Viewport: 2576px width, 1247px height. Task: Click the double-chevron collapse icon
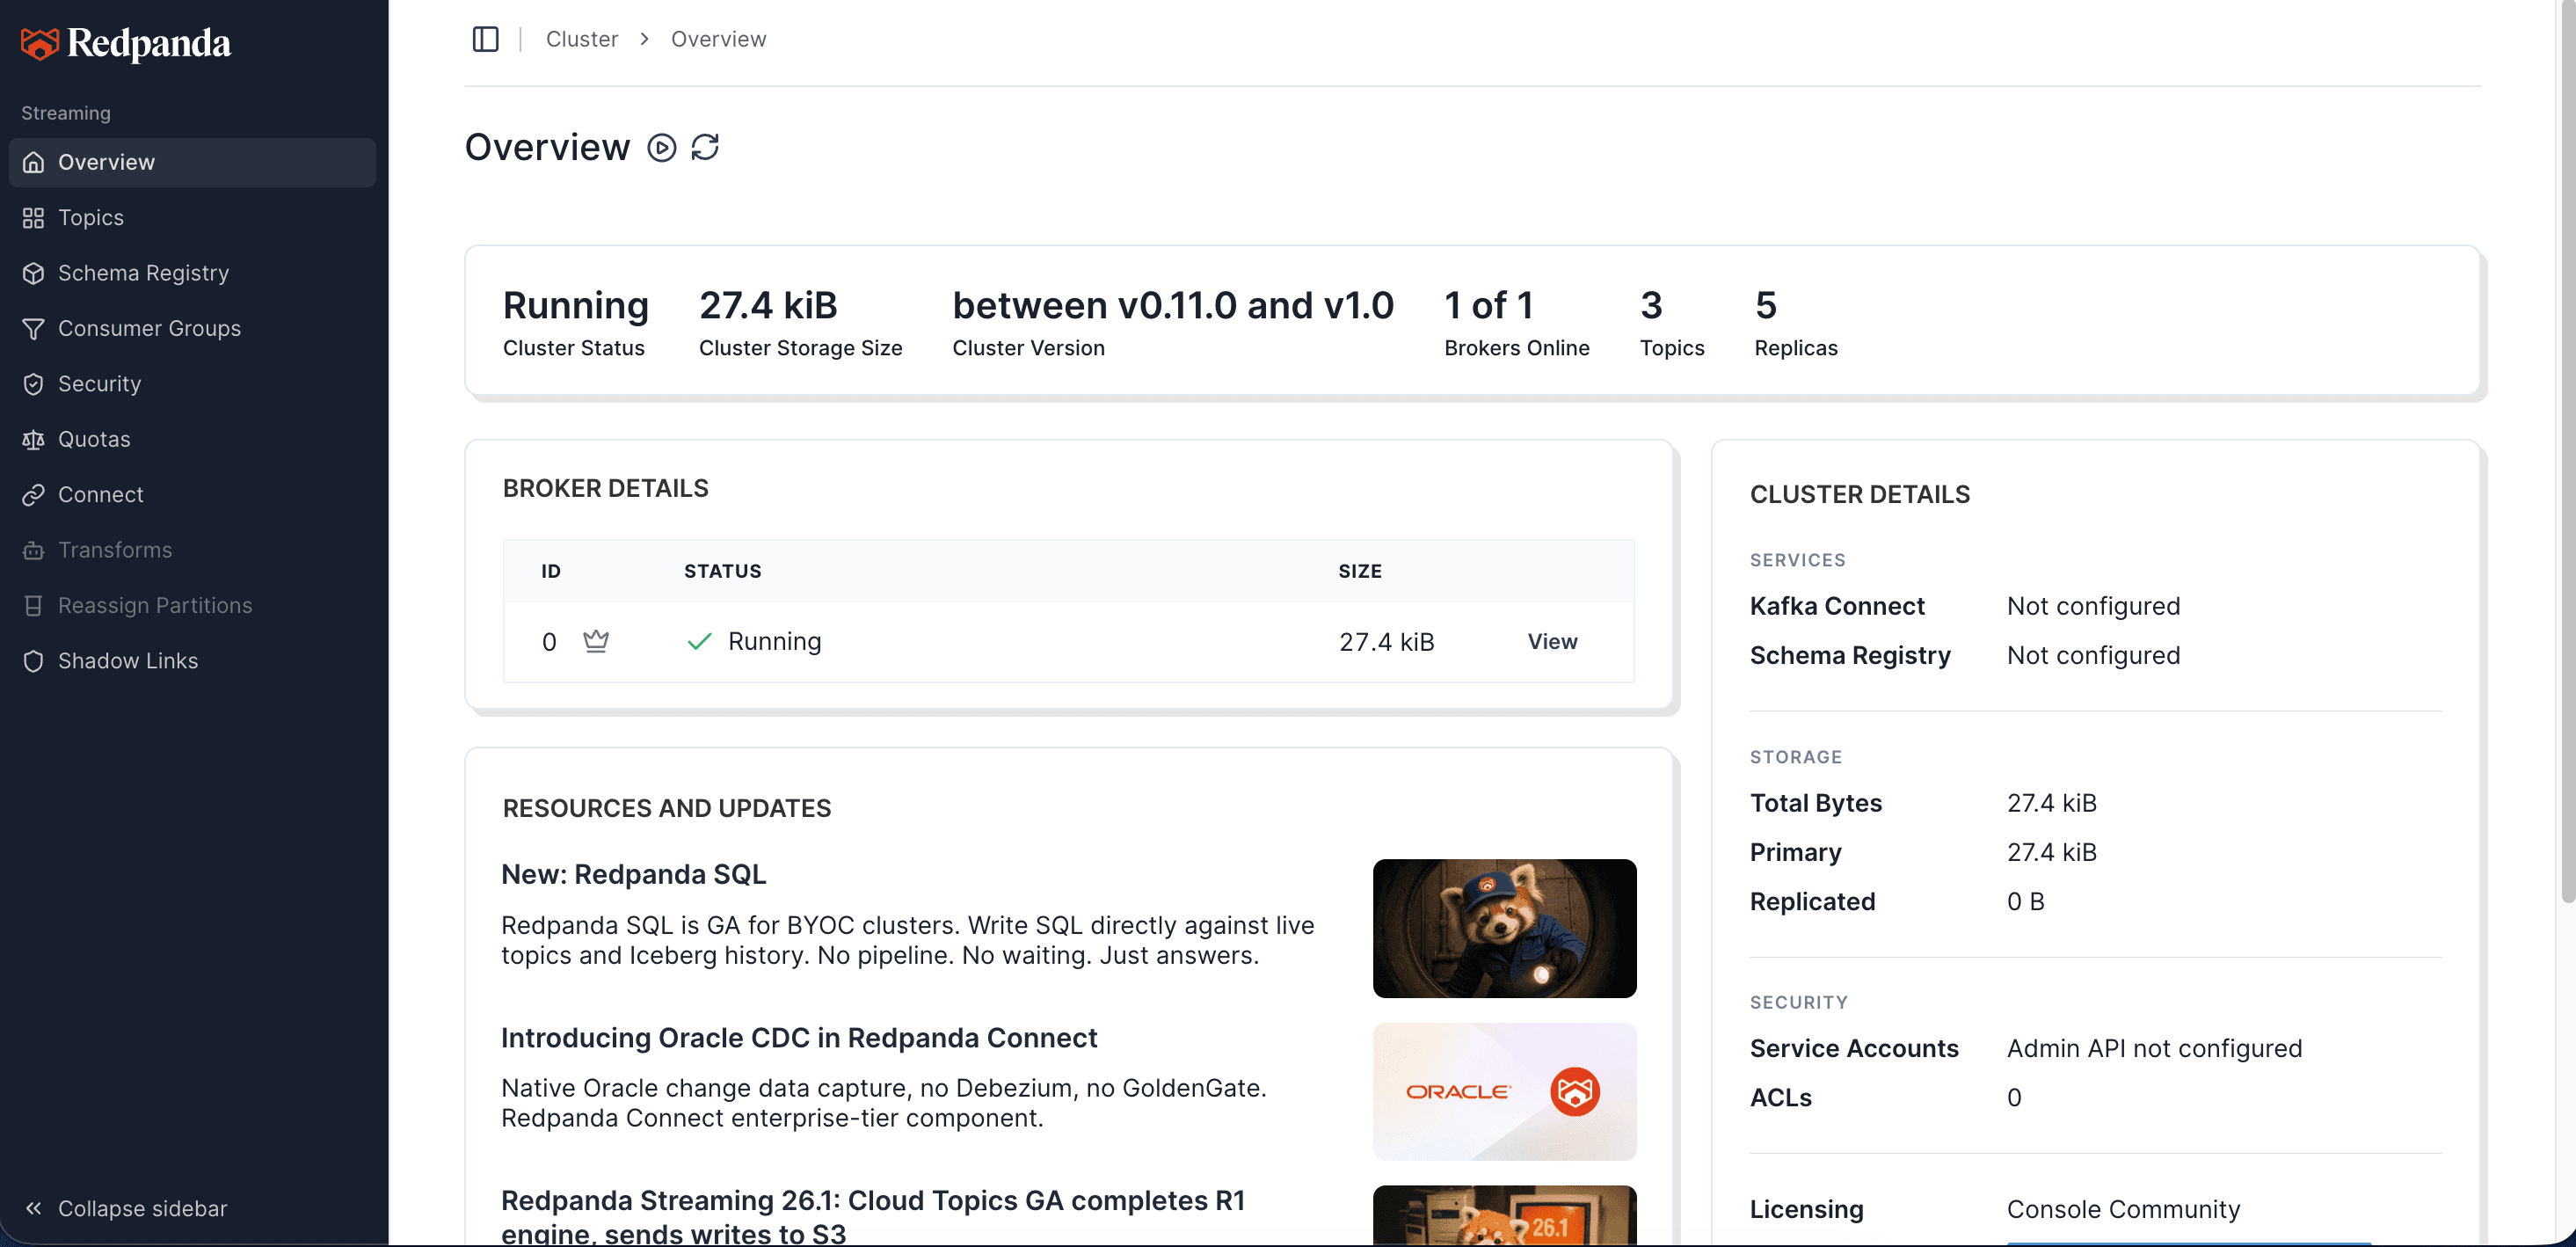[x=34, y=1208]
